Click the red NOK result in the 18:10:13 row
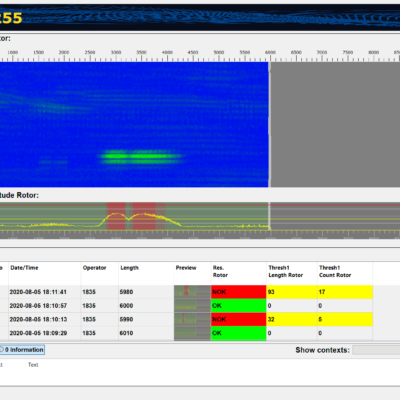The width and height of the screenshot is (400, 400). [239, 319]
